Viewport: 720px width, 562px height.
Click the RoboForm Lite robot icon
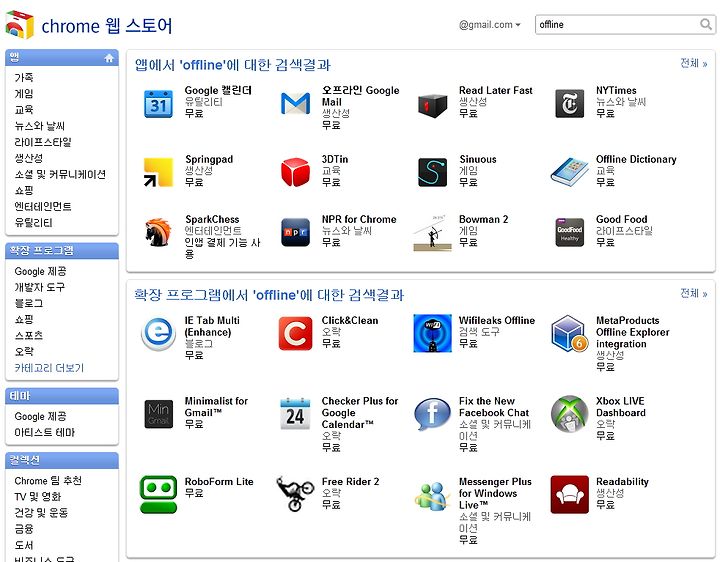point(158,495)
